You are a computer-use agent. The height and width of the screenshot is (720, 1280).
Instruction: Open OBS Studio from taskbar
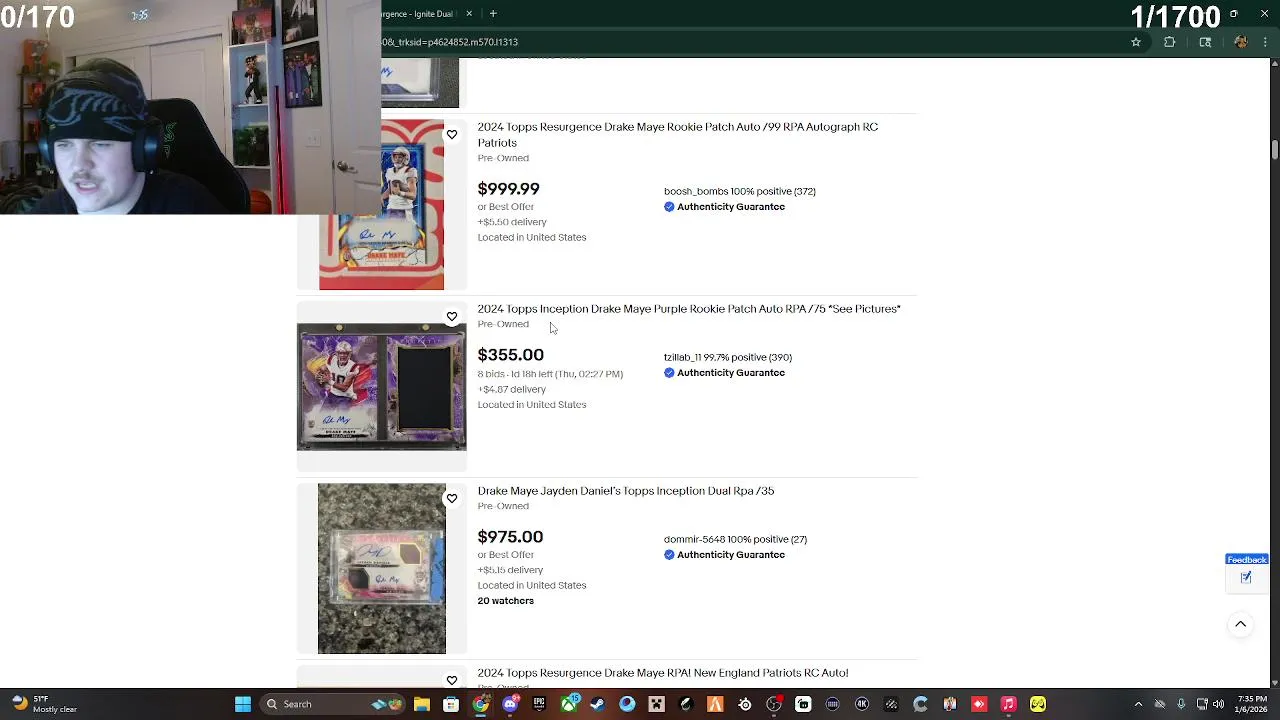point(774,704)
